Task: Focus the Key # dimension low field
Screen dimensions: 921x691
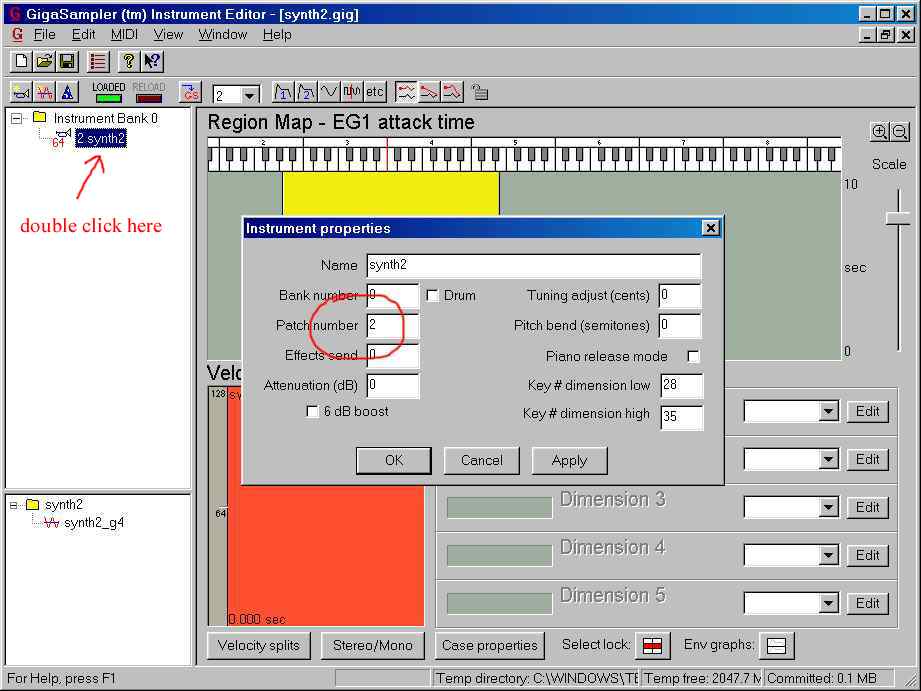Action: (682, 386)
